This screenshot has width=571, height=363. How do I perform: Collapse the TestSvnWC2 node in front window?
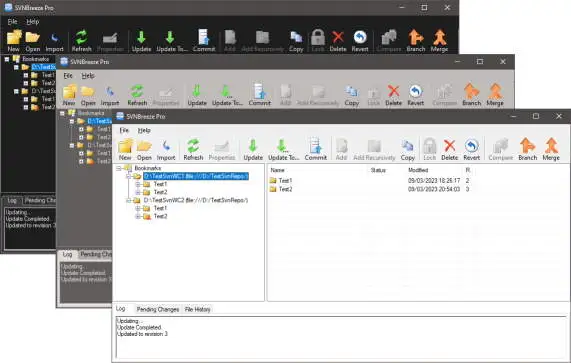click(x=128, y=200)
